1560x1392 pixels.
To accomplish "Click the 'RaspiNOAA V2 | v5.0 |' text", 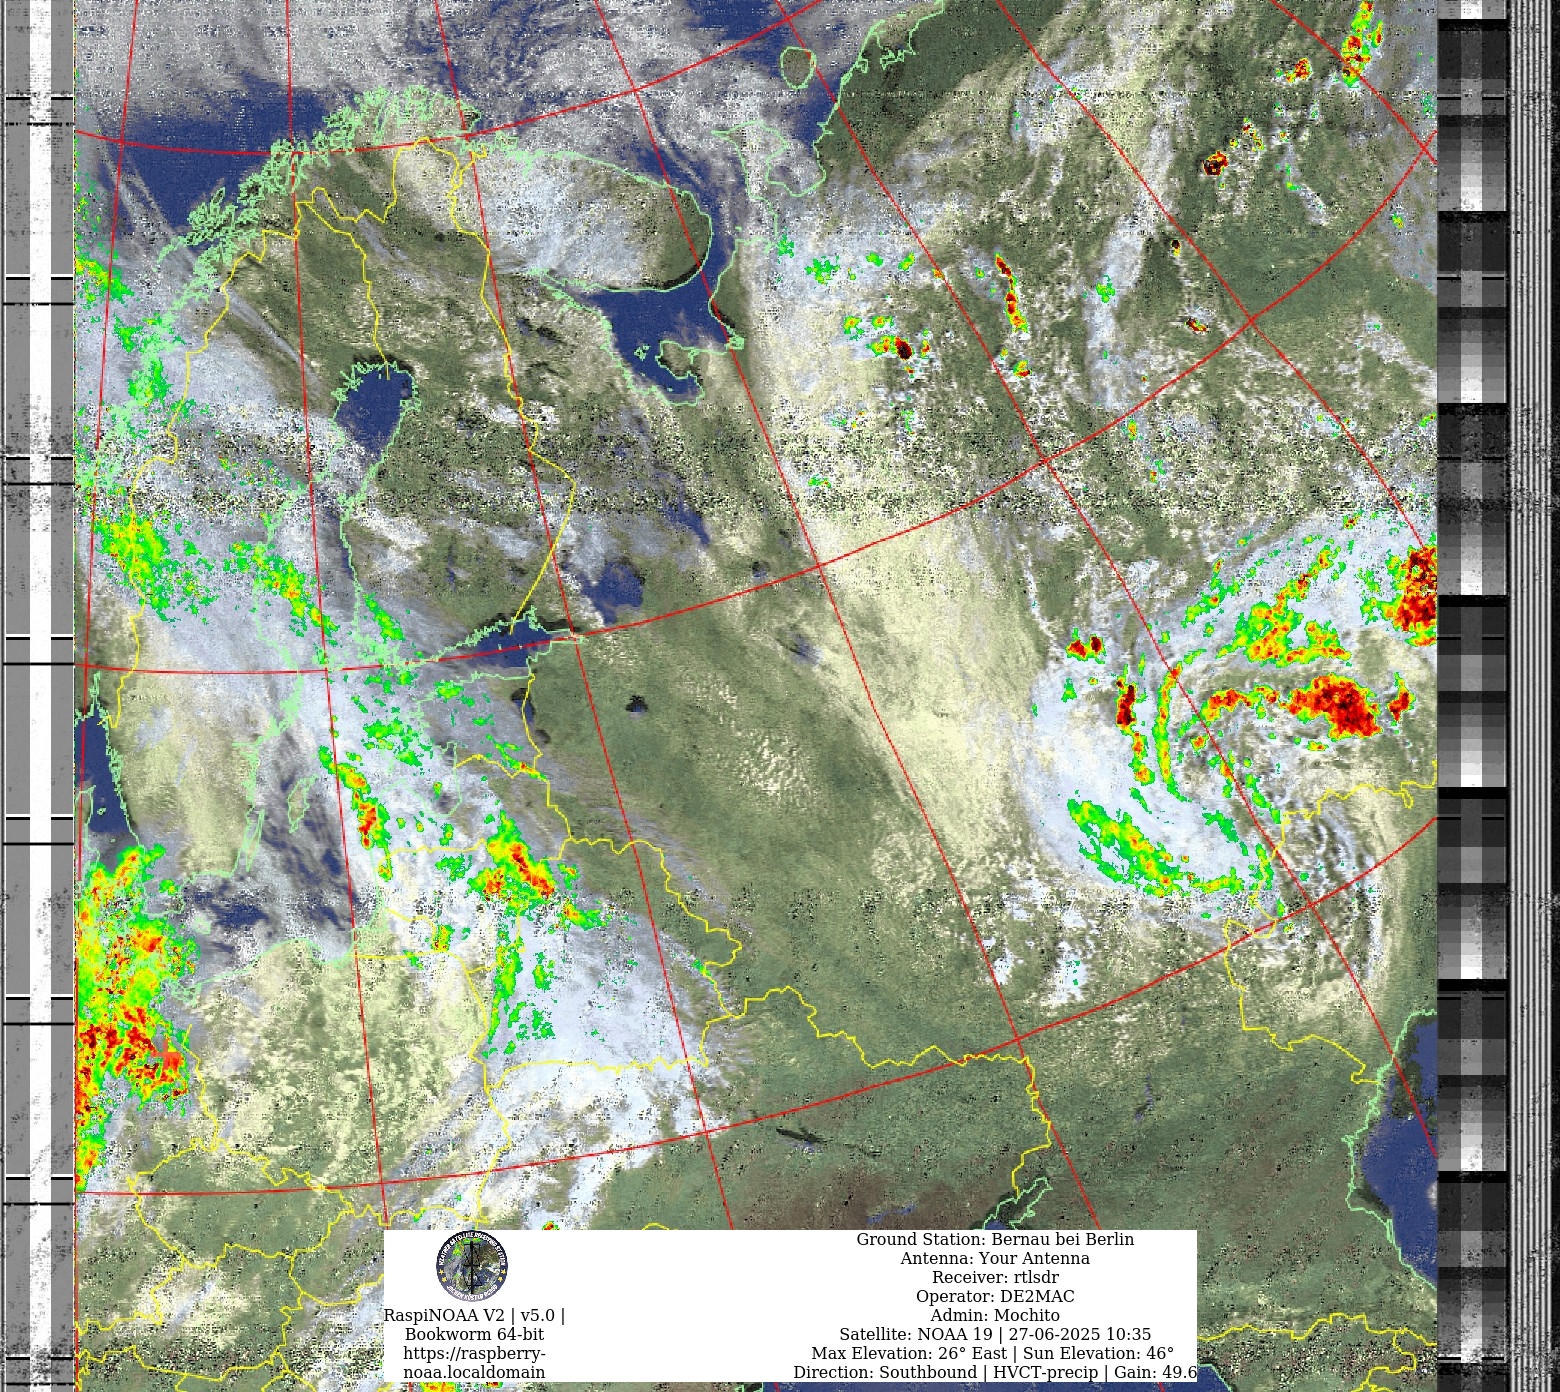I will pos(474,1316).
